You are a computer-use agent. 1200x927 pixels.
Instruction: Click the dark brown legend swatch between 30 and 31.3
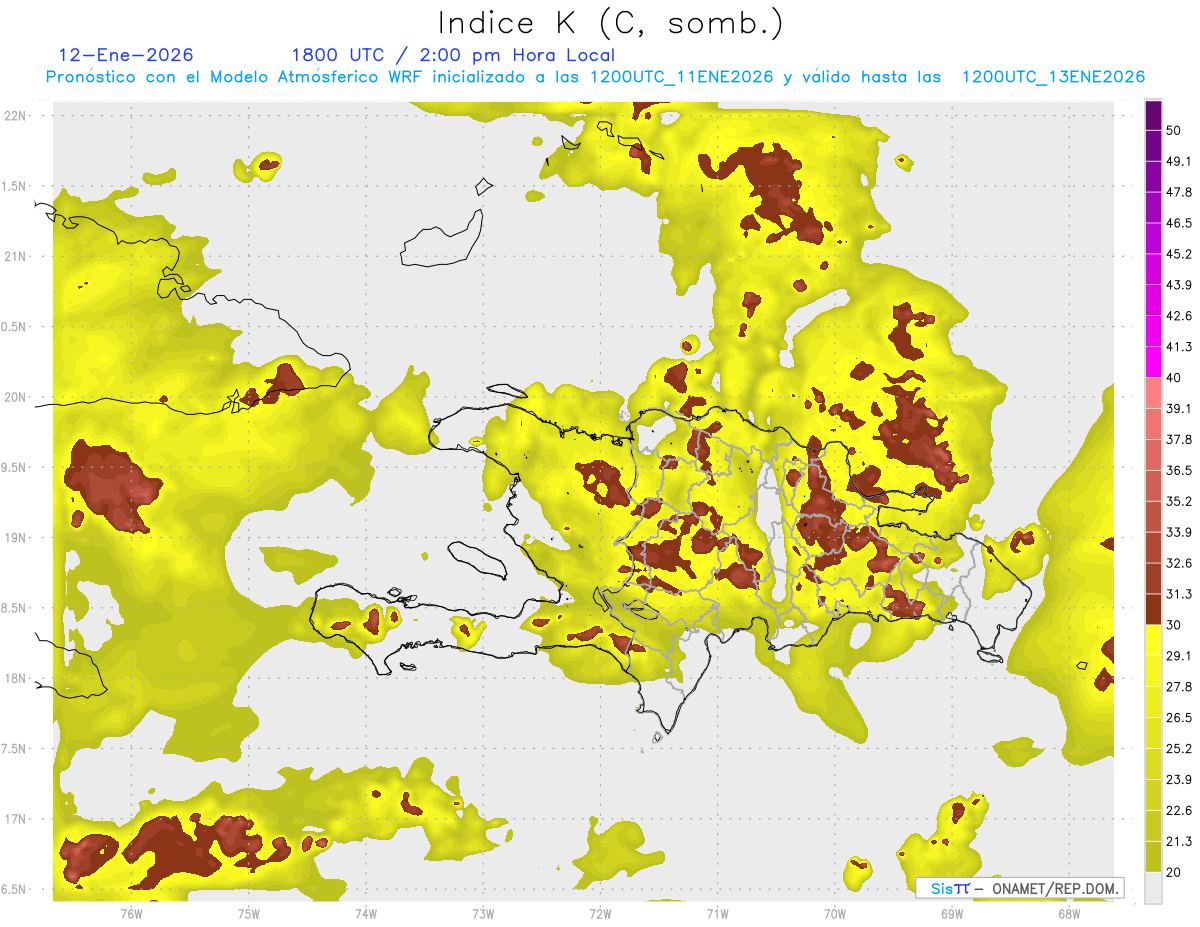point(1153,610)
